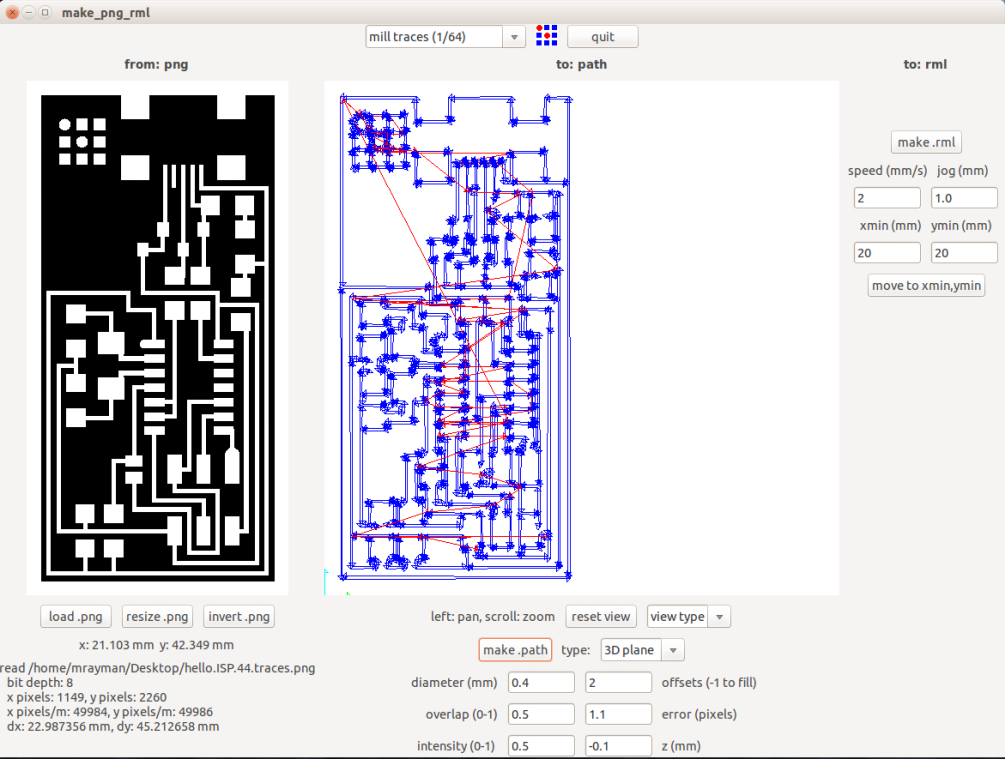Click the load .png button

(76, 616)
